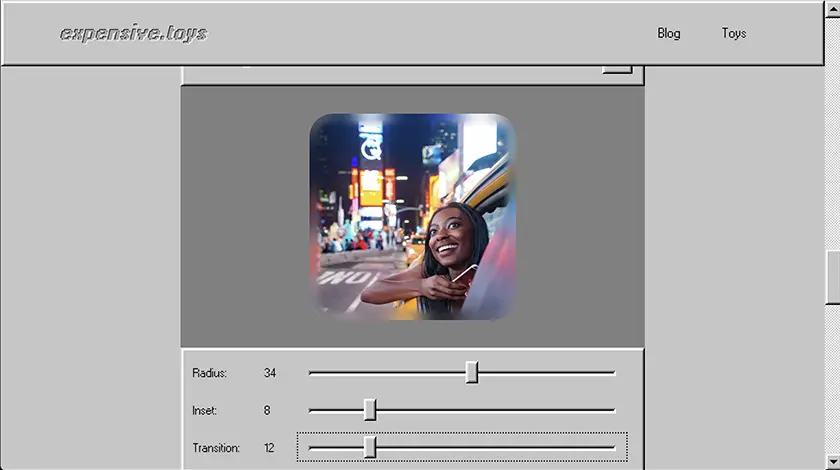The height and width of the screenshot is (470, 840).
Task: Click the Radius label
Action: coord(209,373)
